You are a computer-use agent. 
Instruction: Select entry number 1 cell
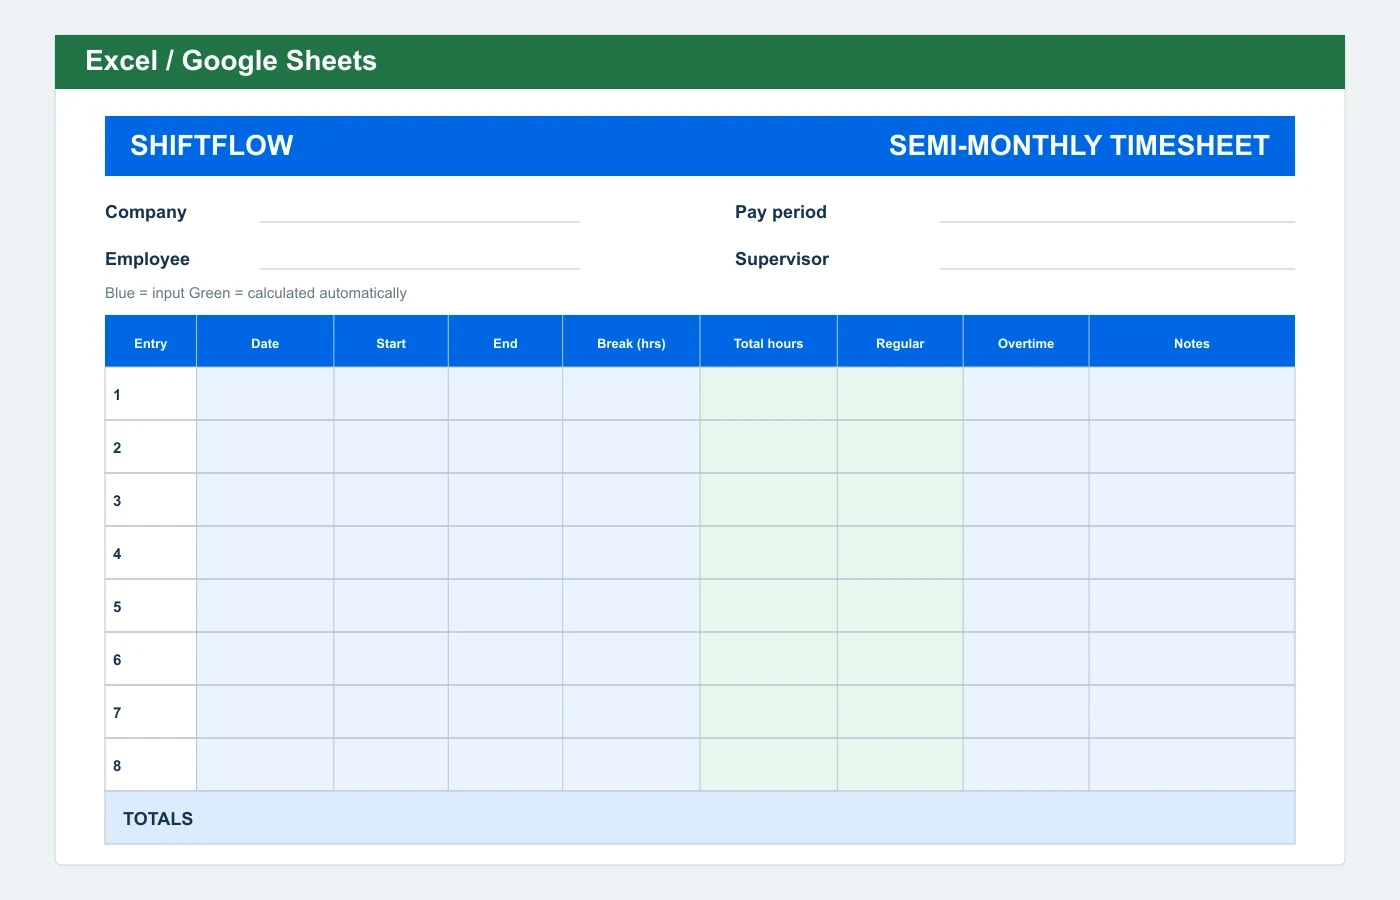click(151, 394)
